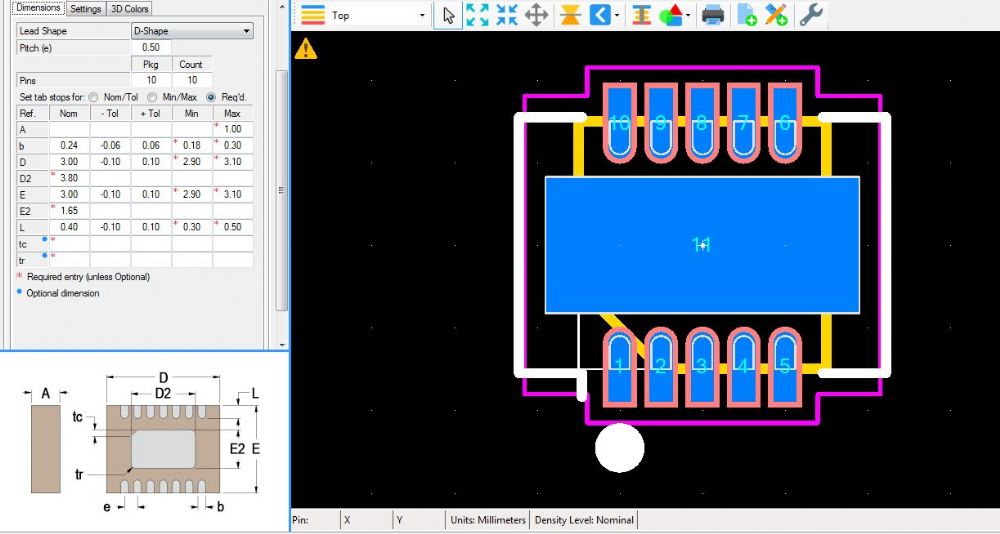1000x534 pixels.
Task: Open the wrench preferences tool
Action: pos(811,15)
